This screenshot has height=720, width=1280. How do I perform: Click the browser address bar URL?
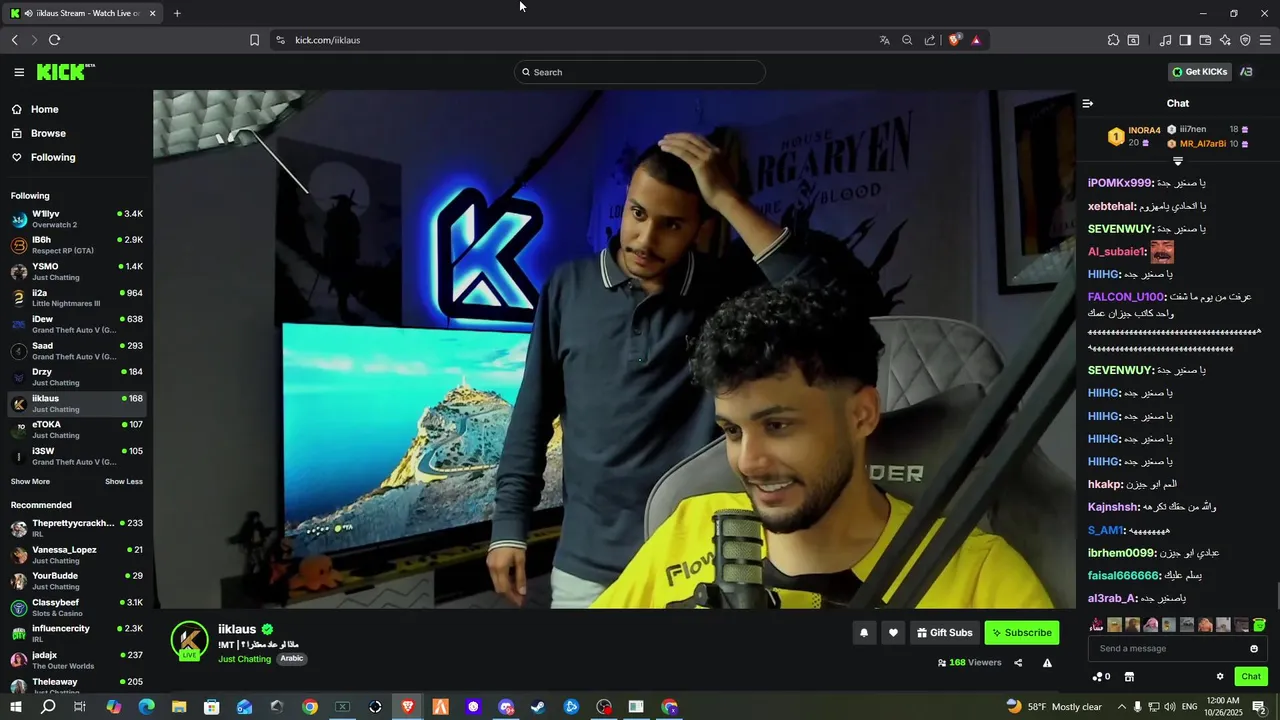[x=328, y=40]
